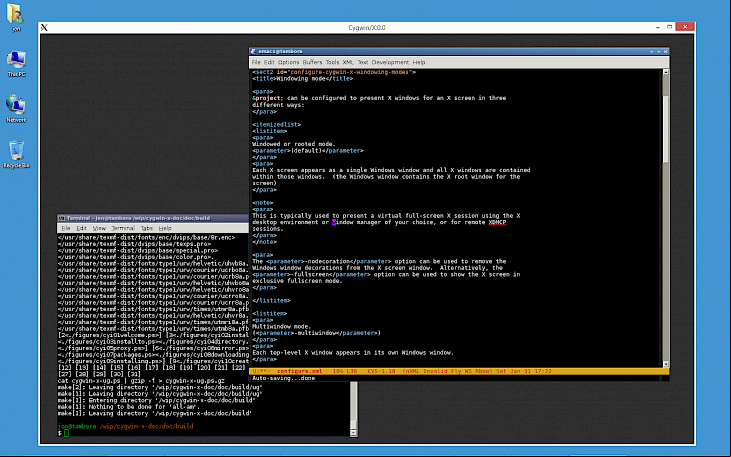731x457 pixels.
Task: Click the highlighted cursor before 'indow manager'
Action: click(x=334, y=222)
